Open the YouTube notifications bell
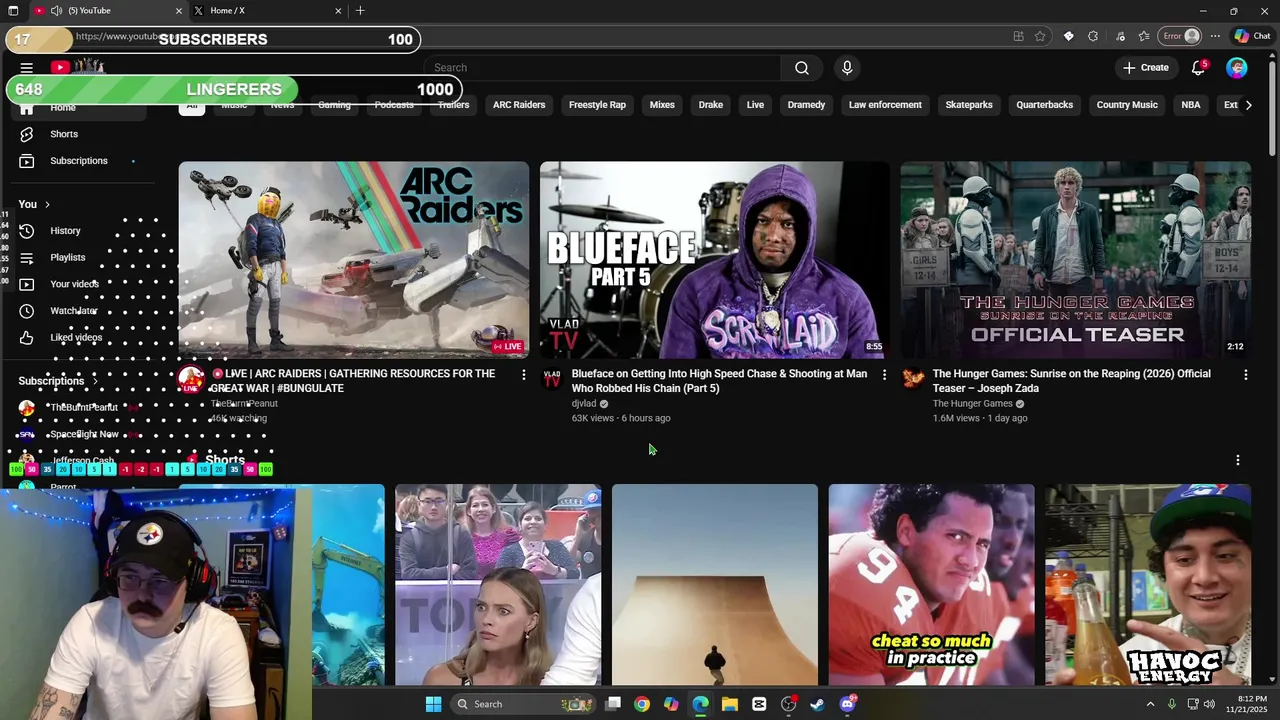Viewport: 1280px width, 720px height. click(1198, 68)
